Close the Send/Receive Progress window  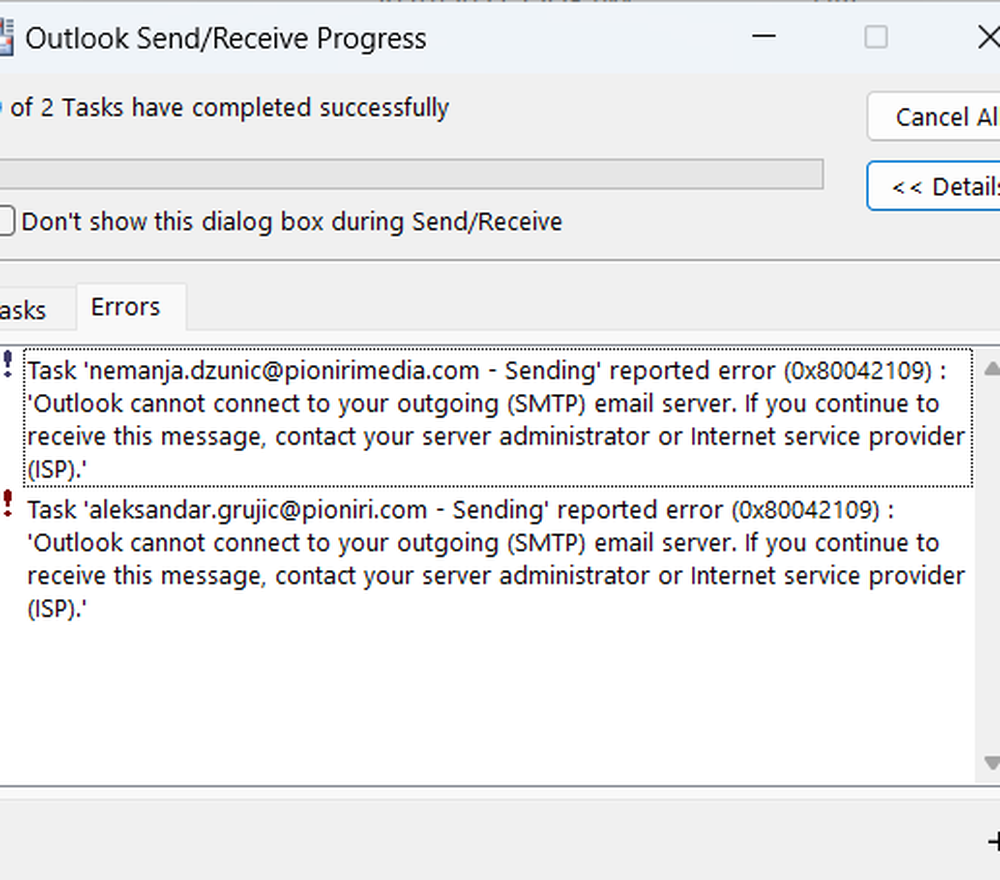tap(986, 38)
